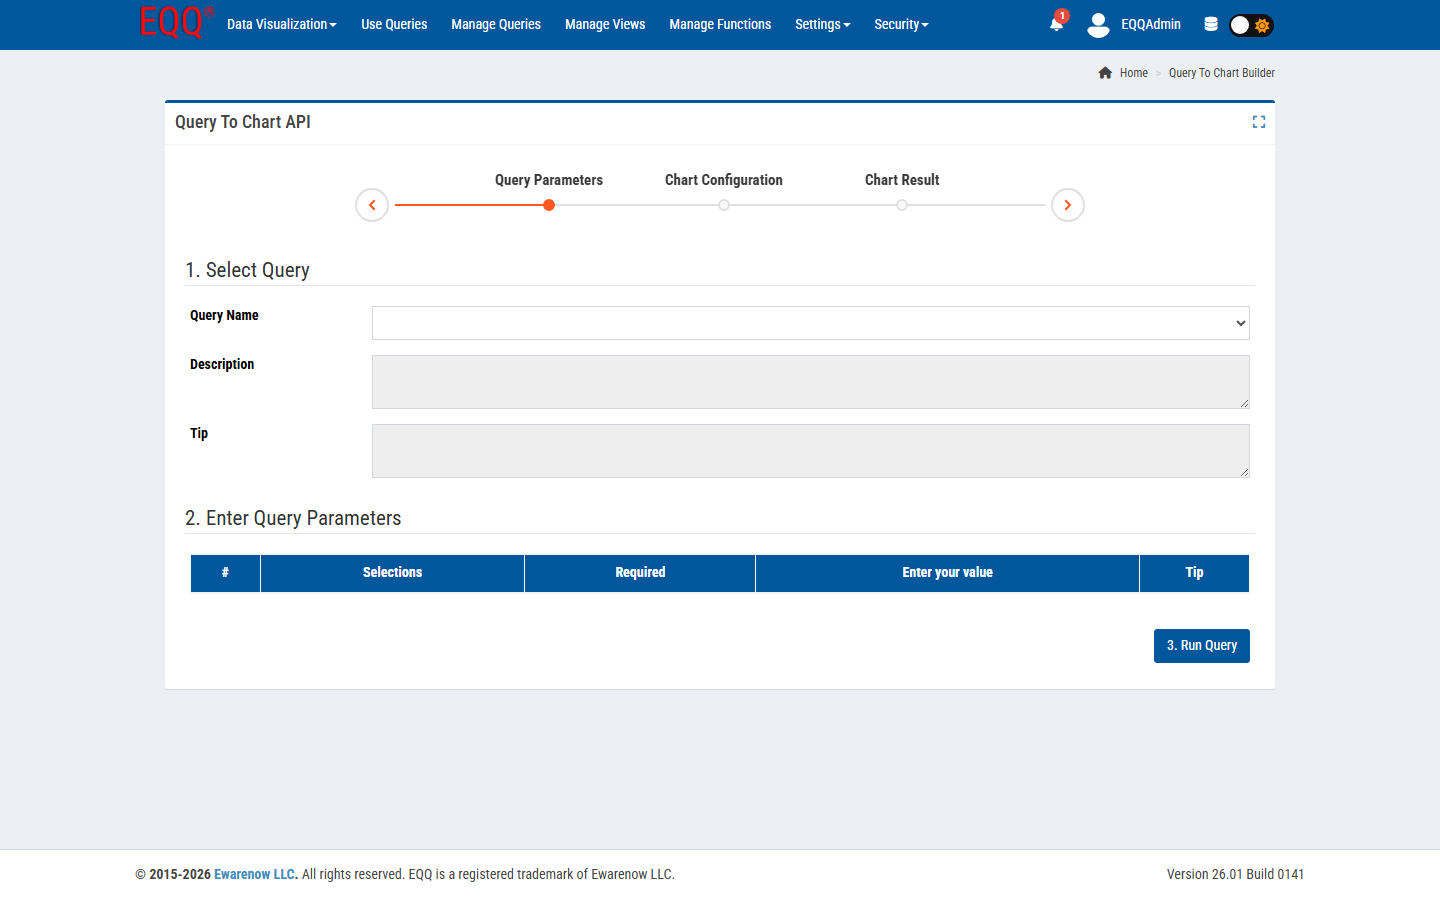This screenshot has width=1440, height=900.
Task: Visit the Ewarenow LLC link
Action: pos(254,873)
